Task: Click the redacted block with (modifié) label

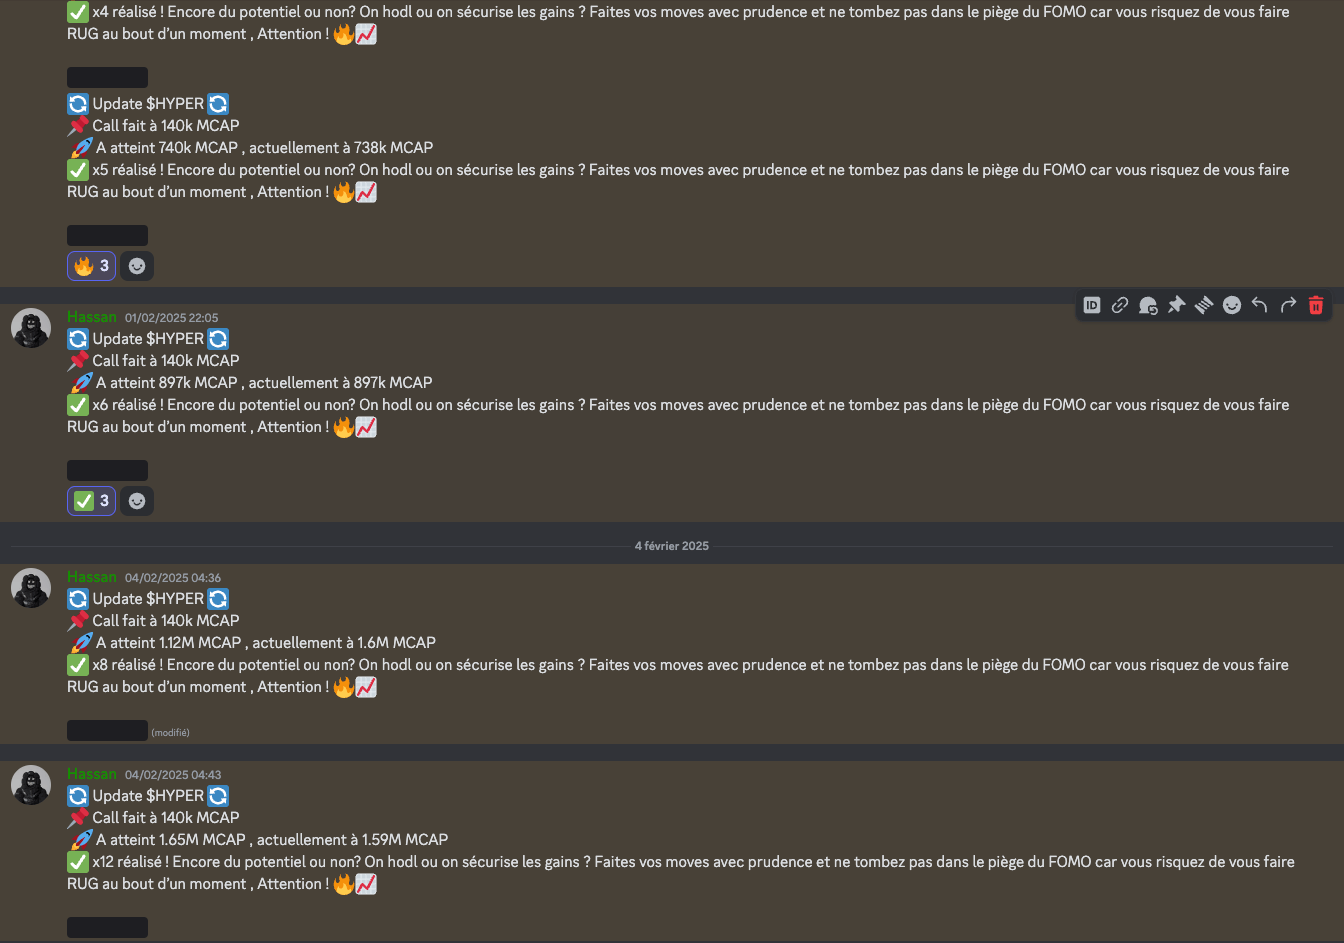Action: 107,731
